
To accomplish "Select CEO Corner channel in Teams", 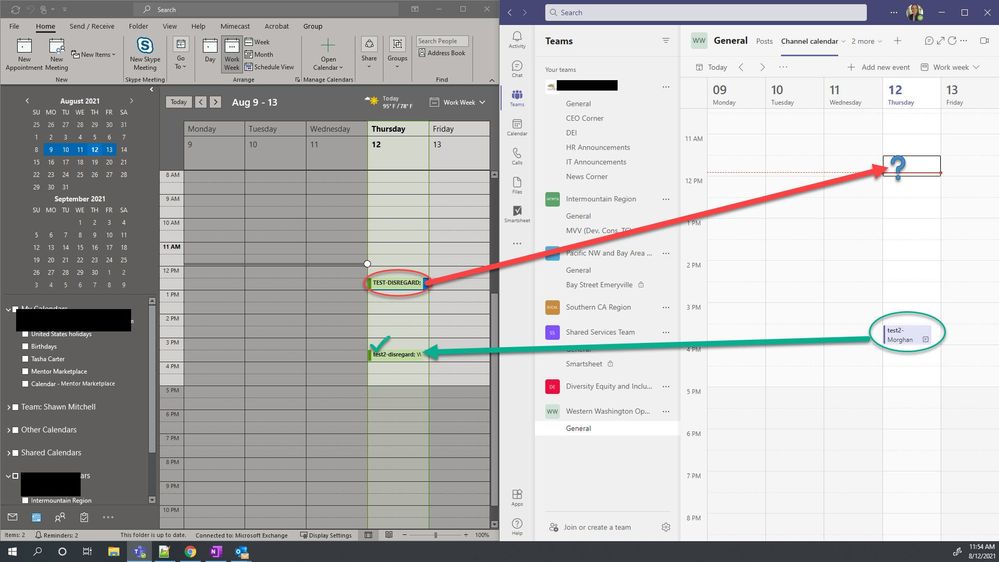I will point(584,118).
